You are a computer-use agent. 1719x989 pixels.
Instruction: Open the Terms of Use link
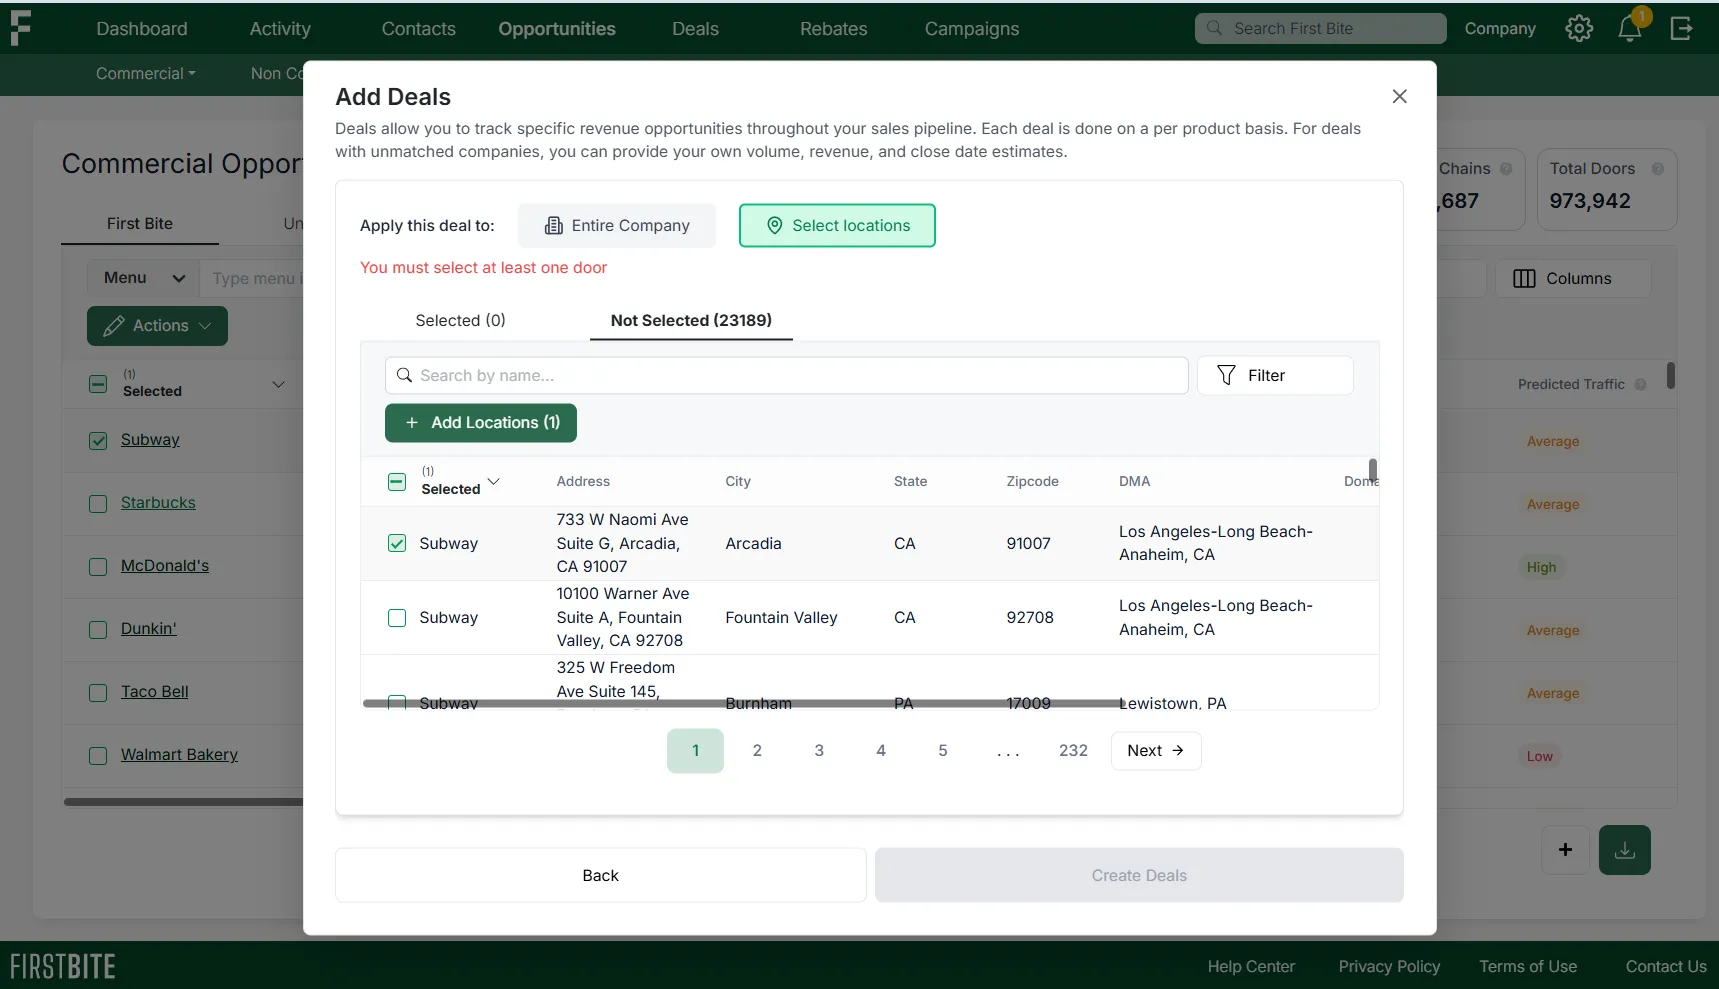tap(1528, 967)
